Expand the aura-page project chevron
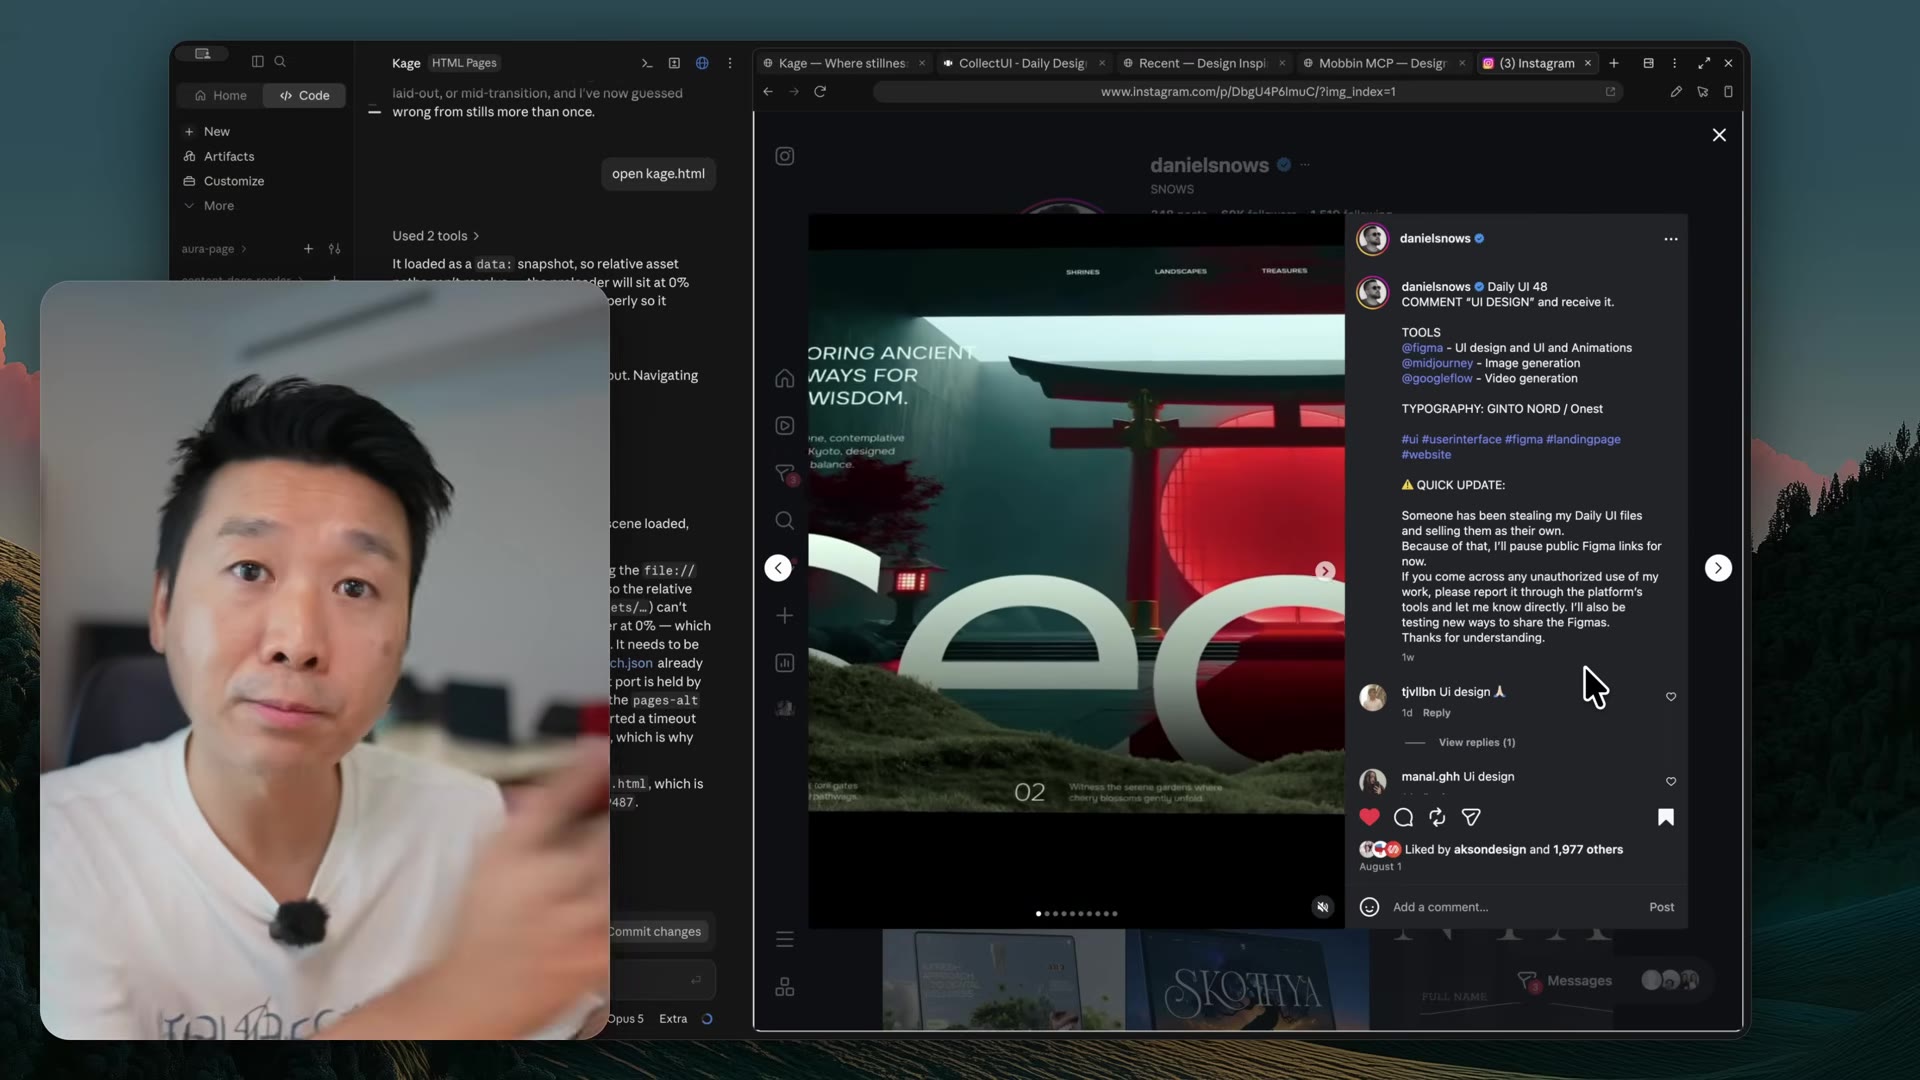 244,249
